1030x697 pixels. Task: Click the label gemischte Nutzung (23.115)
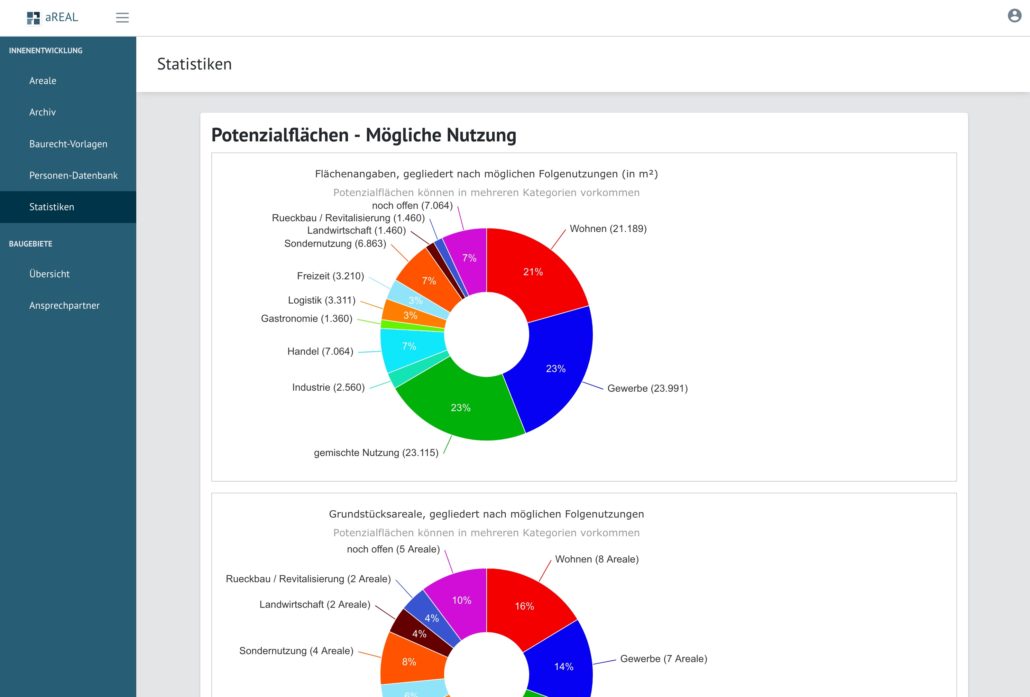pos(376,453)
